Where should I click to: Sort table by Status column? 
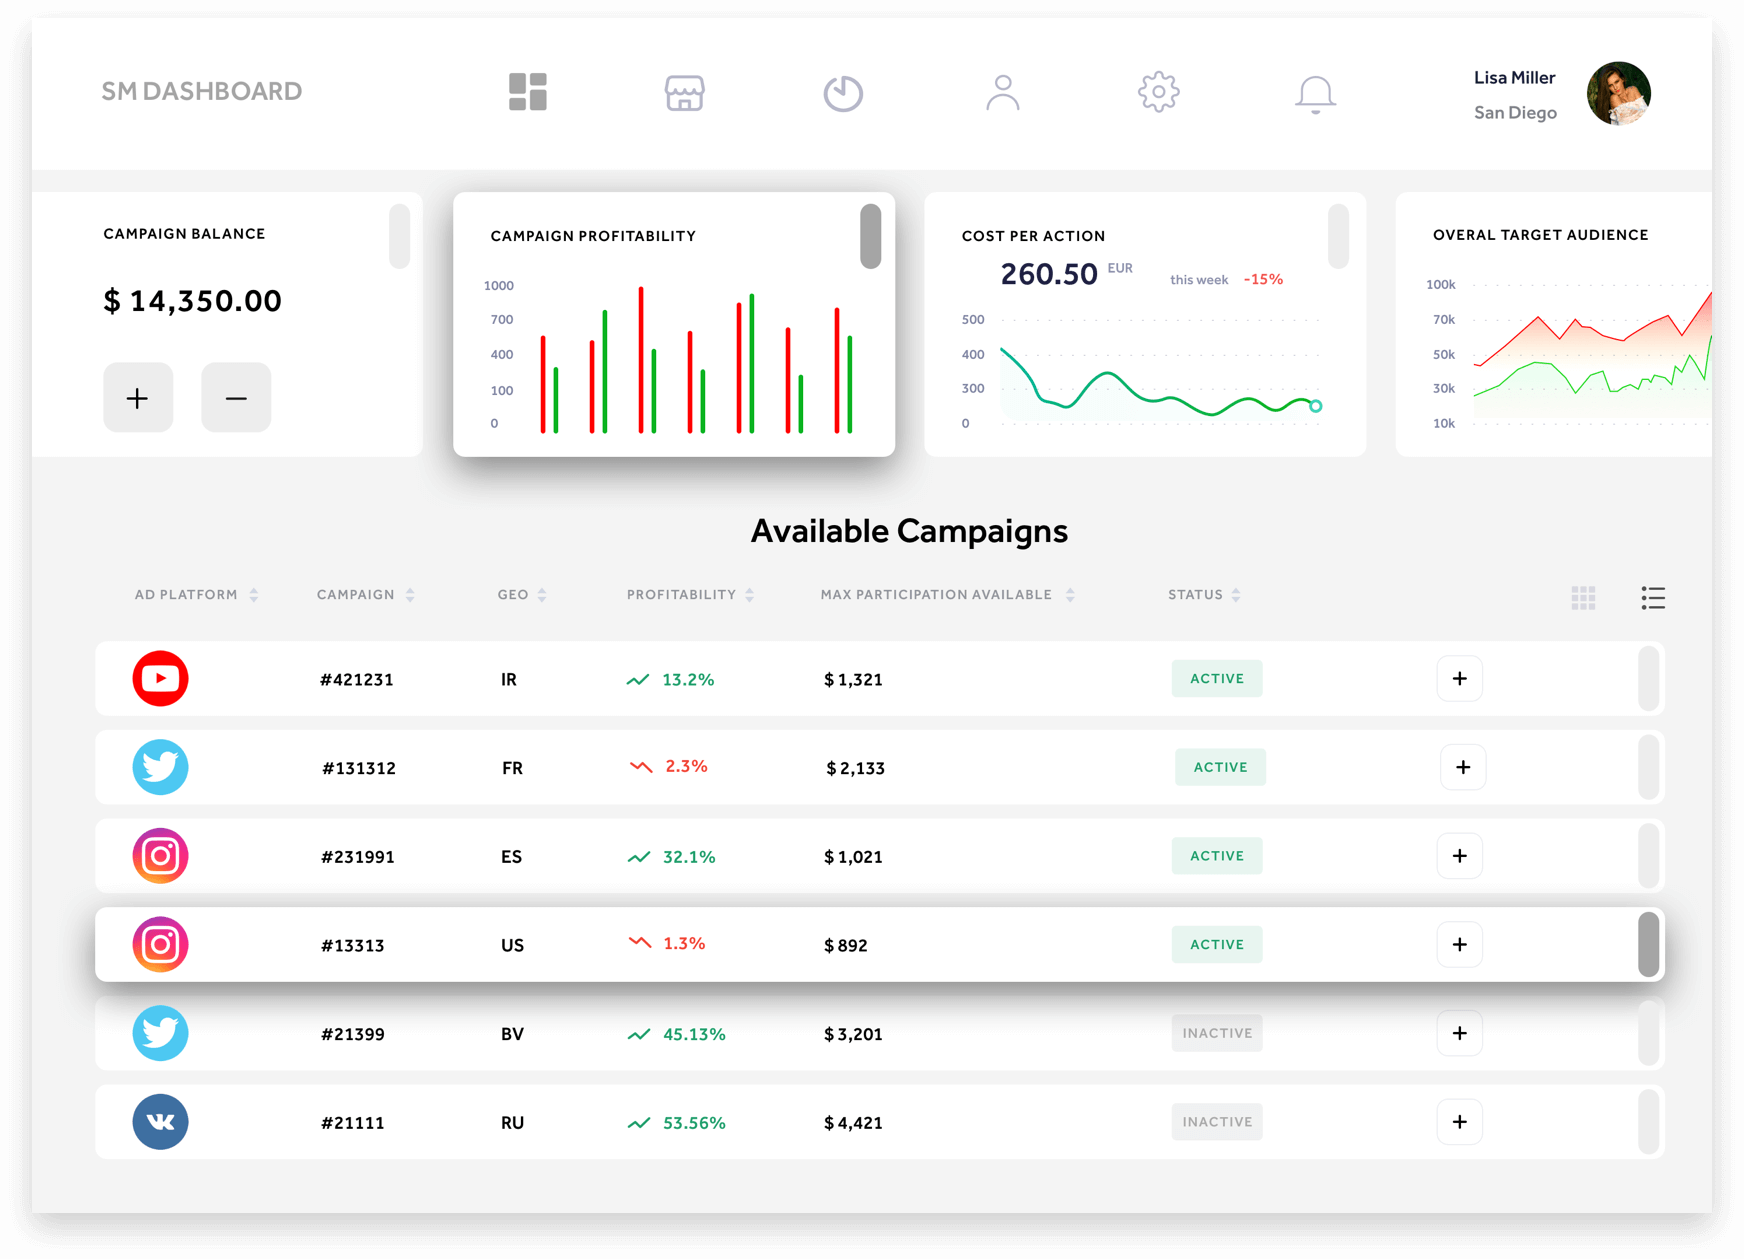pyautogui.click(x=1204, y=595)
